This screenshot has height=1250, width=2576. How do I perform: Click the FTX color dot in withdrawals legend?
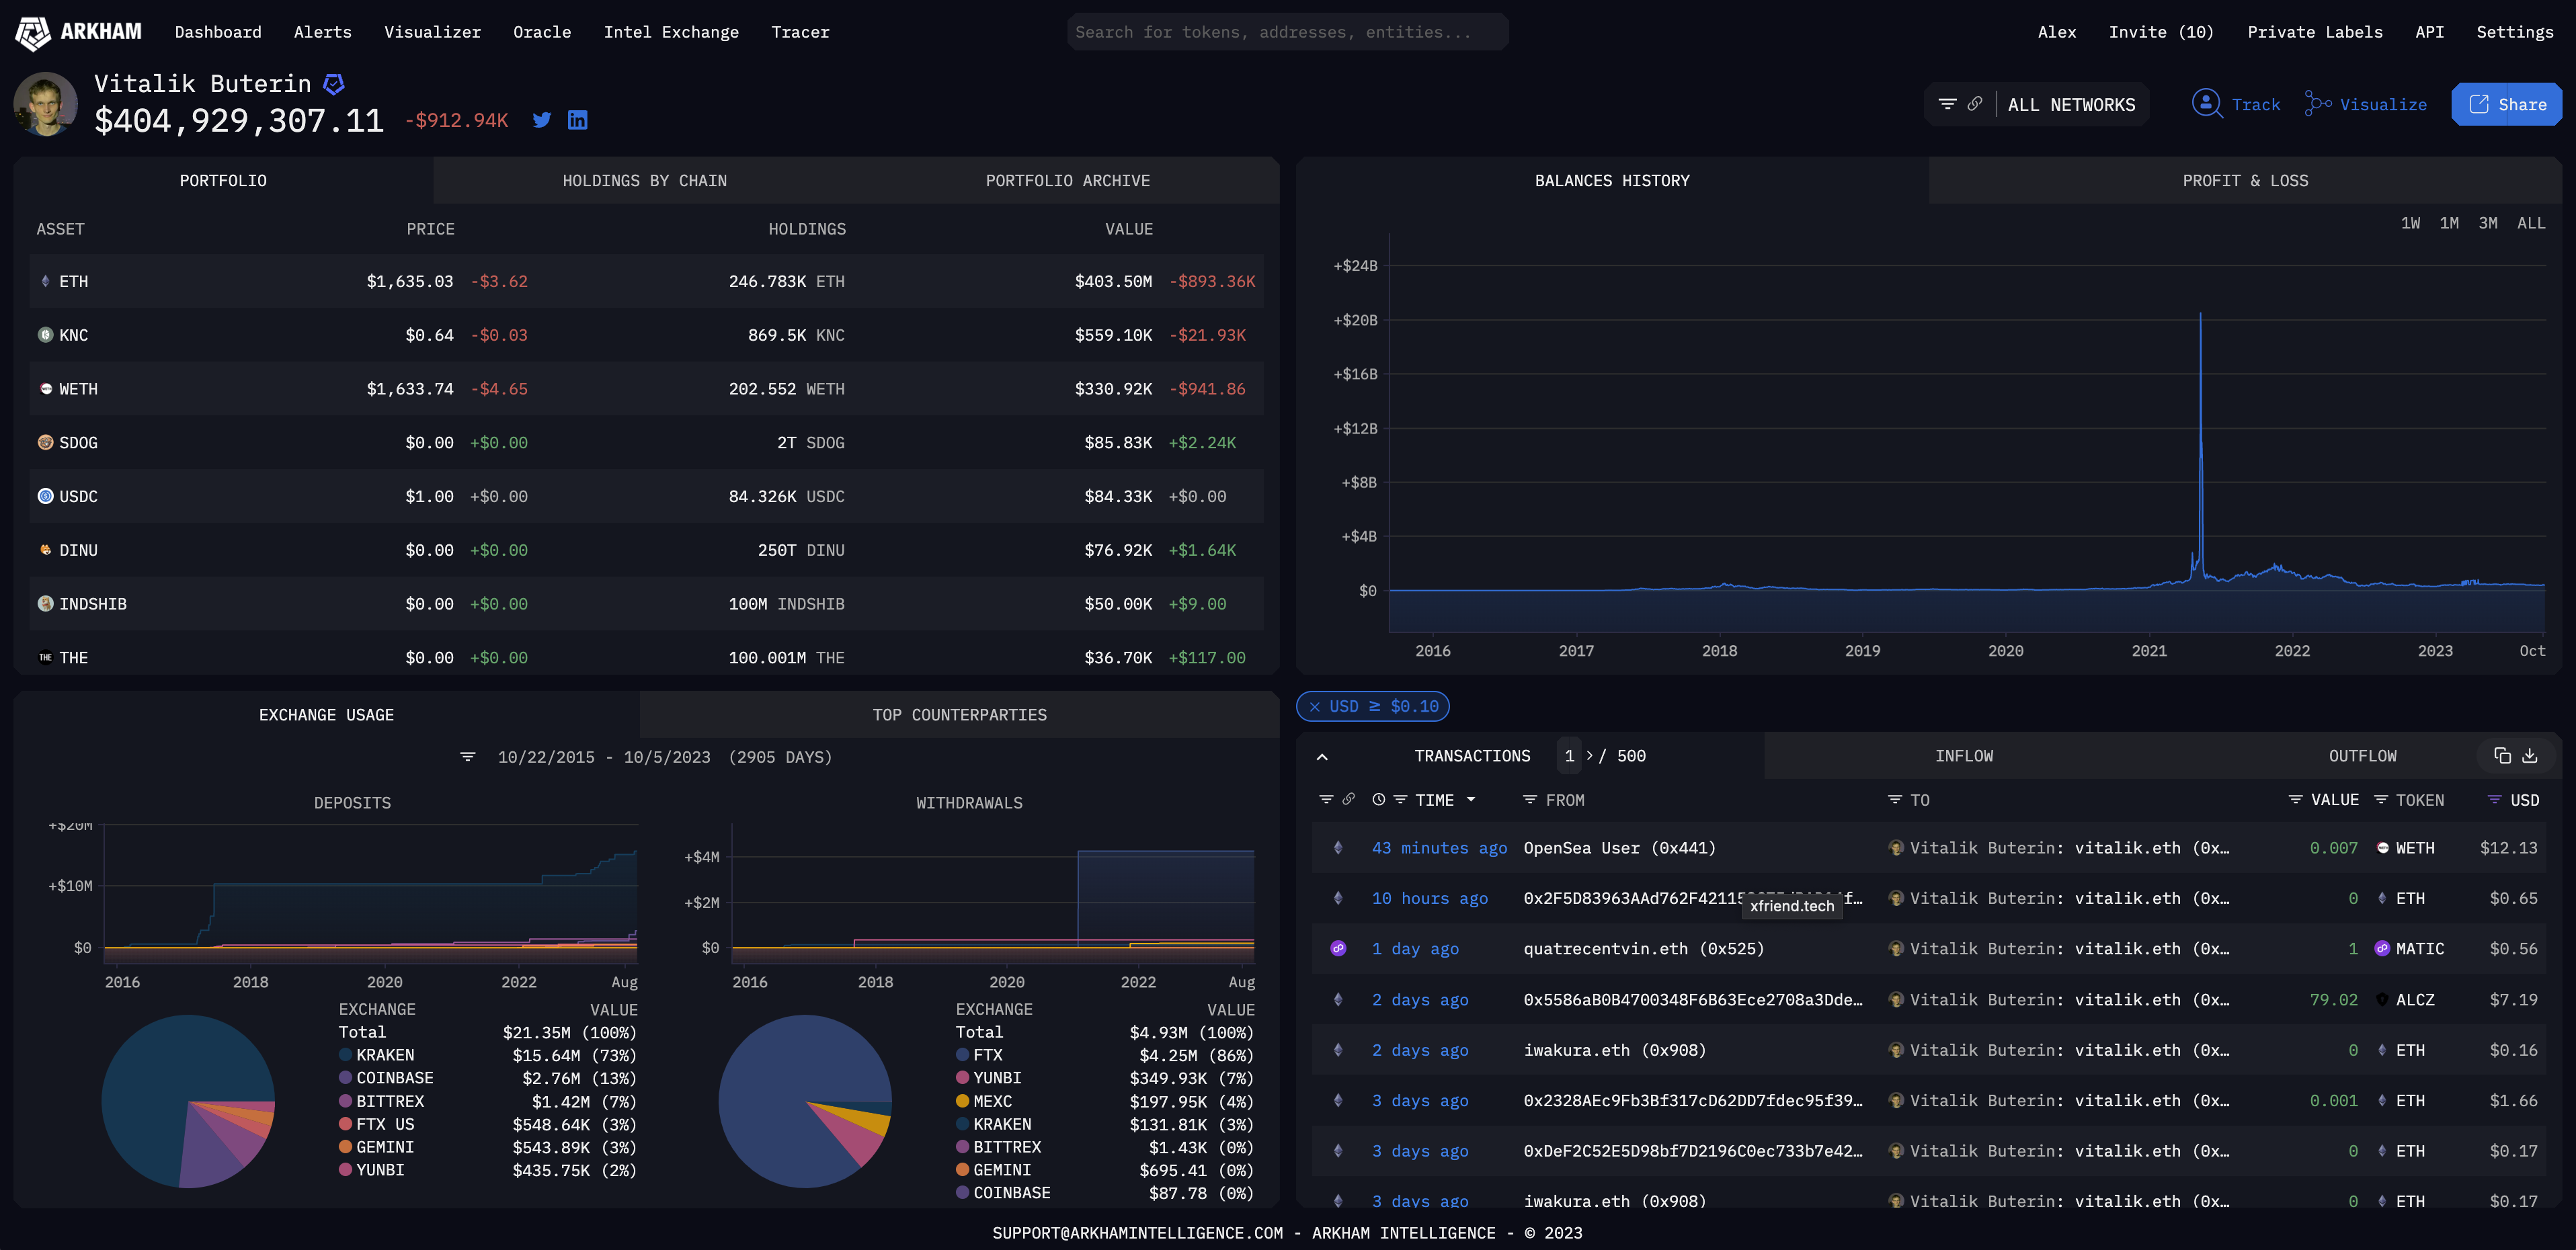coord(962,1055)
